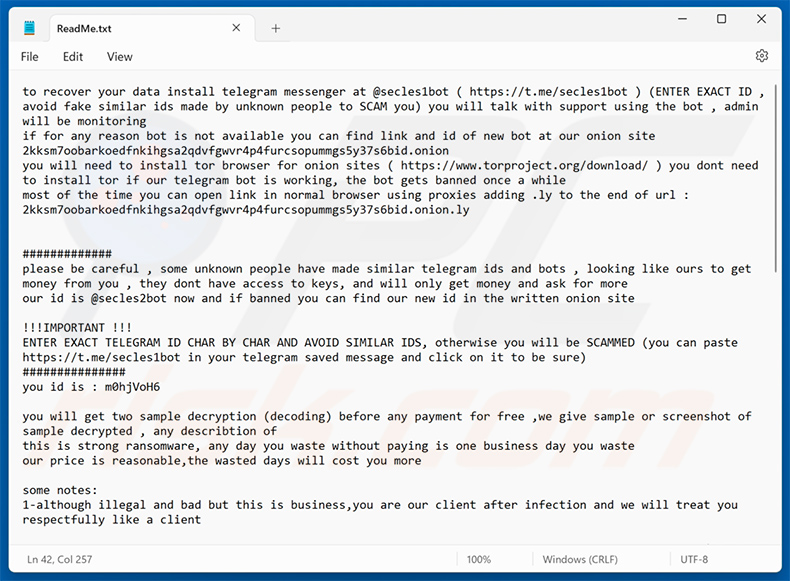This screenshot has height=581, width=790.
Task: Close the ReadMe.txt tab
Action: pos(236,28)
